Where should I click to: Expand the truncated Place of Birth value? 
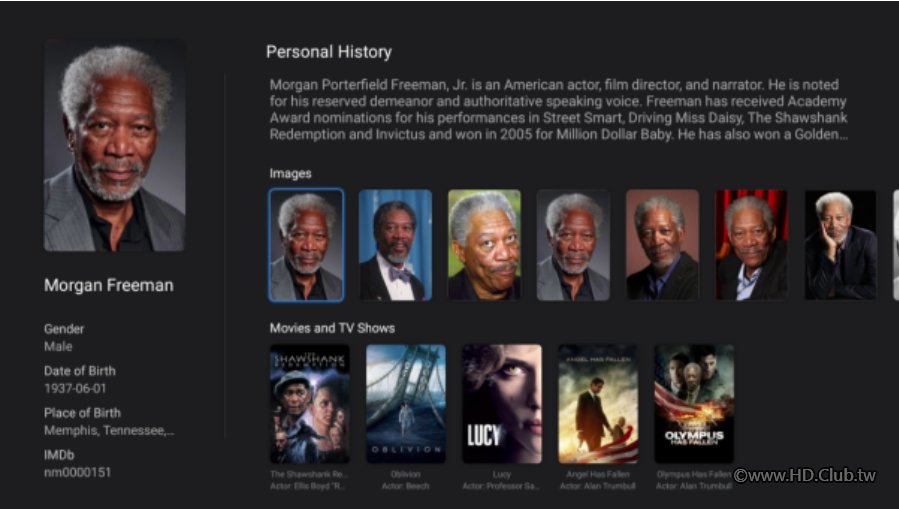109,430
